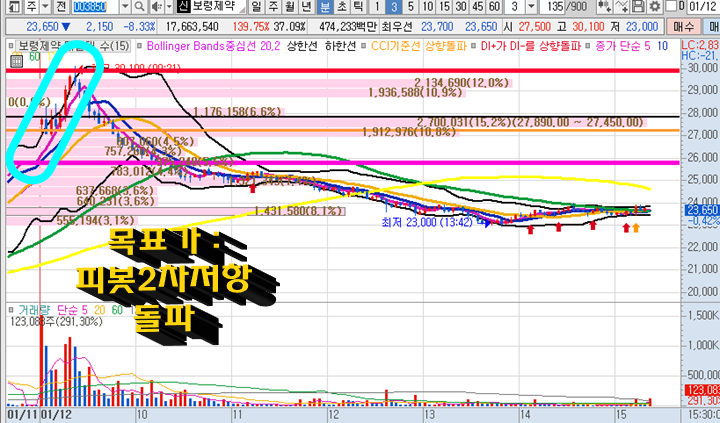
Task: Click square marker before 거래량 legend
Action: tap(11, 310)
